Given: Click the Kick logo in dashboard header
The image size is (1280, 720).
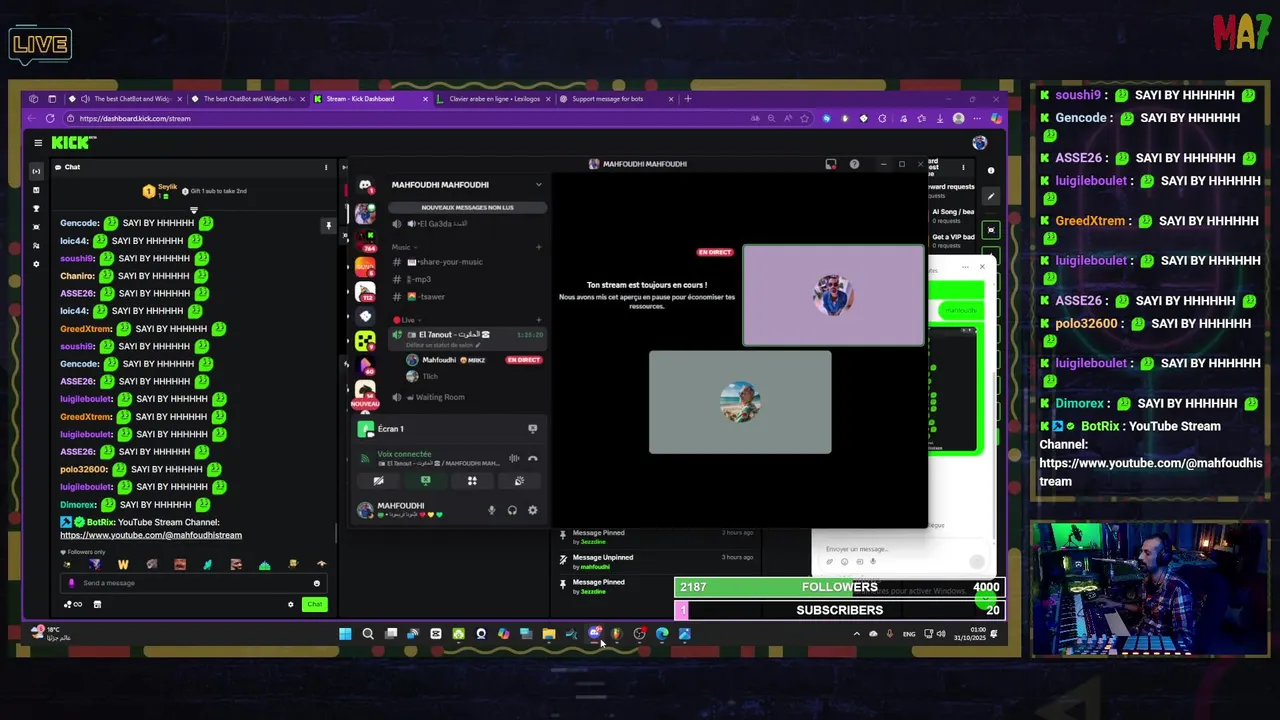Looking at the screenshot, I should pos(73,143).
